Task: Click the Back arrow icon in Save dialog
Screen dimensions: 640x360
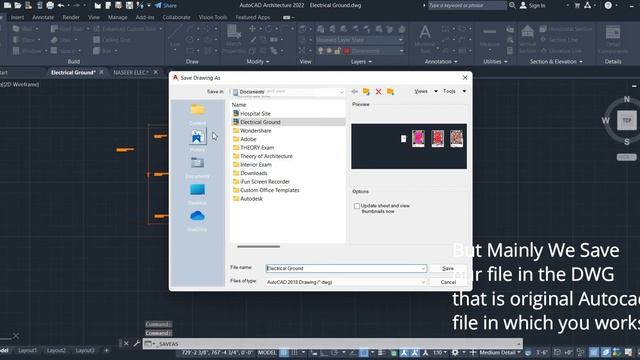Action: [x=355, y=91]
